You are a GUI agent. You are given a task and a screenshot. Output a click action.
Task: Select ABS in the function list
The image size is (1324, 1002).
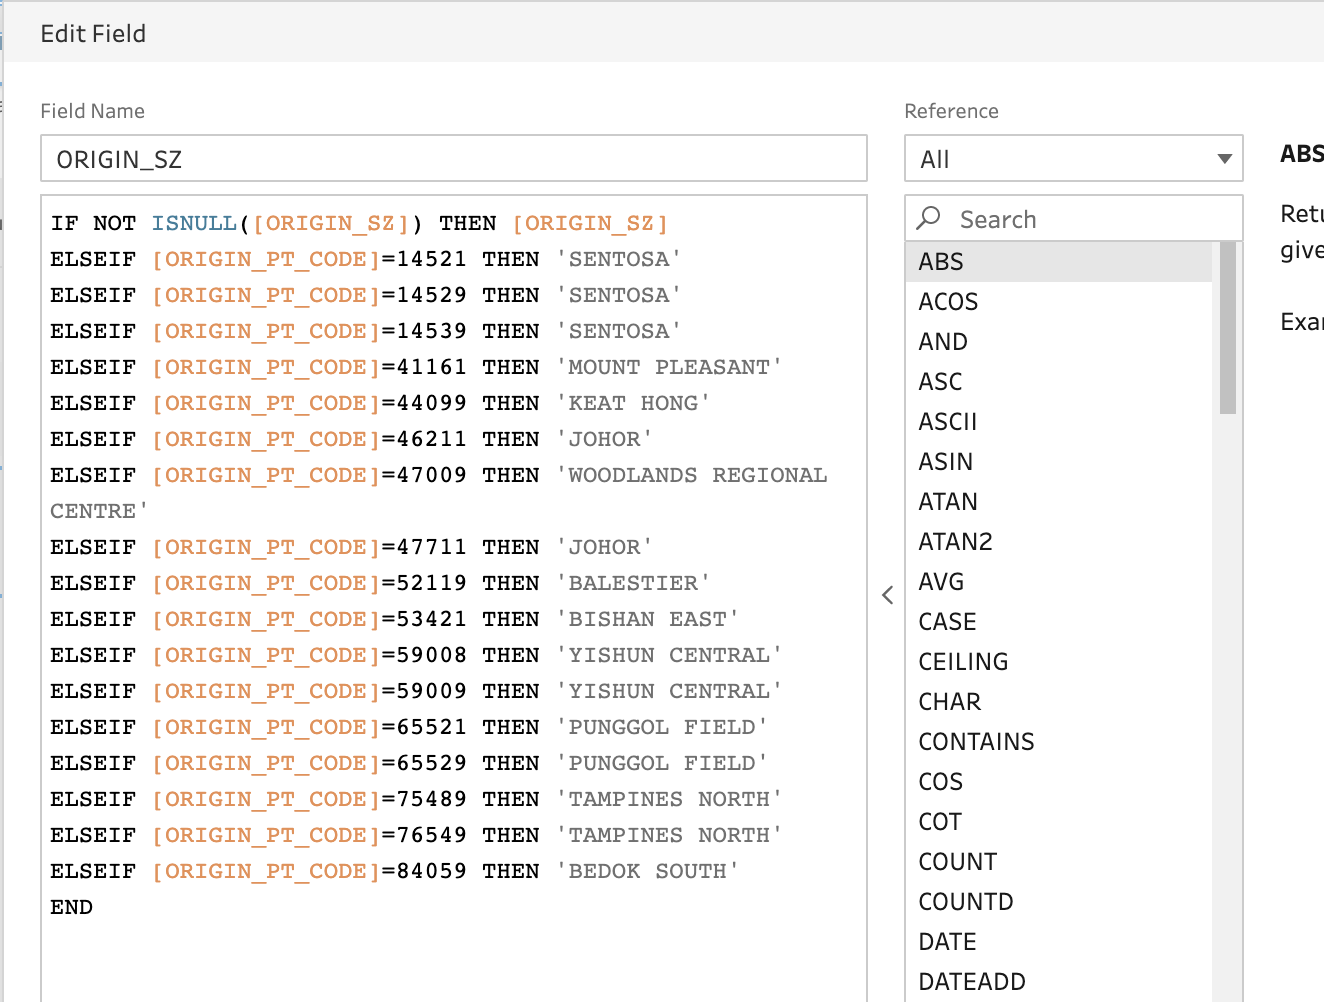[x=941, y=262]
